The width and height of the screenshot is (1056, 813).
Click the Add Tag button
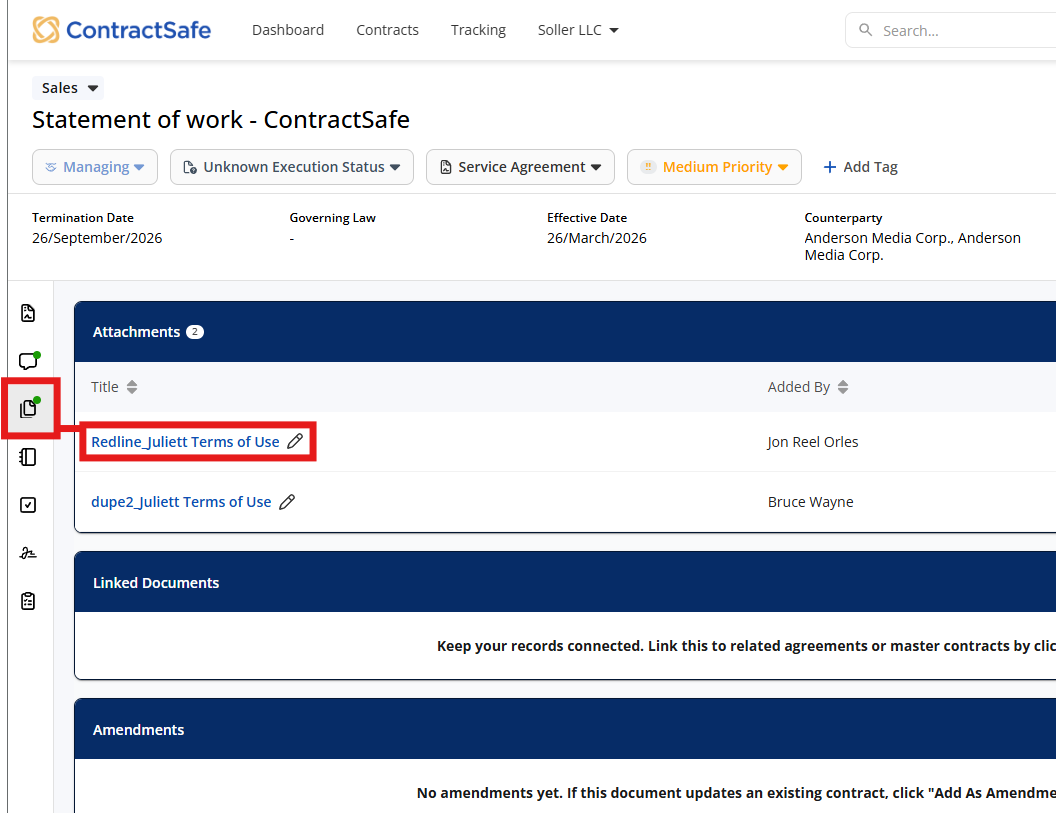click(x=860, y=167)
